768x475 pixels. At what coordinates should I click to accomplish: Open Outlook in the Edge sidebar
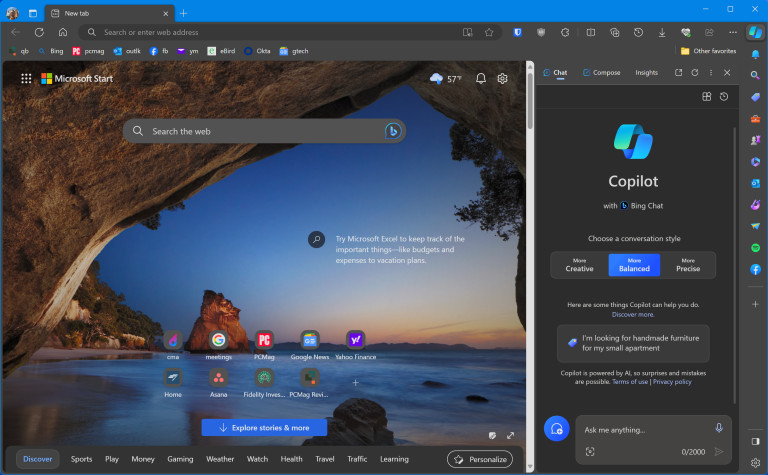pyautogui.click(x=755, y=183)
